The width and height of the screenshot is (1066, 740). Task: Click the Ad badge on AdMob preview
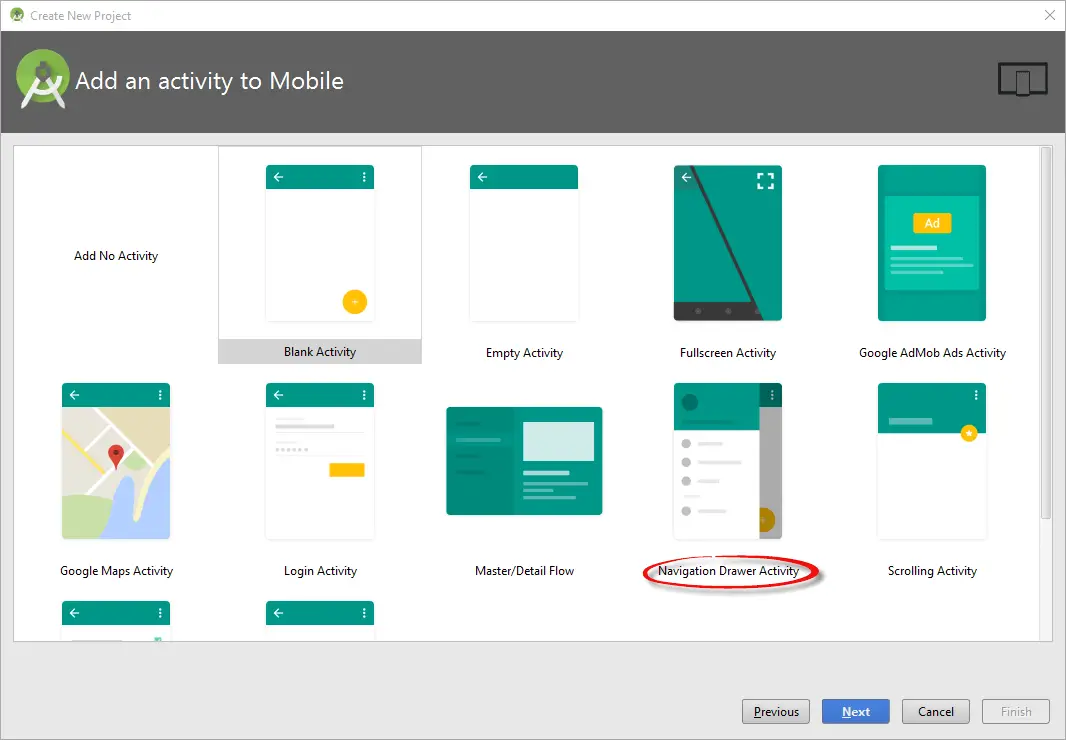pos(931,223)
